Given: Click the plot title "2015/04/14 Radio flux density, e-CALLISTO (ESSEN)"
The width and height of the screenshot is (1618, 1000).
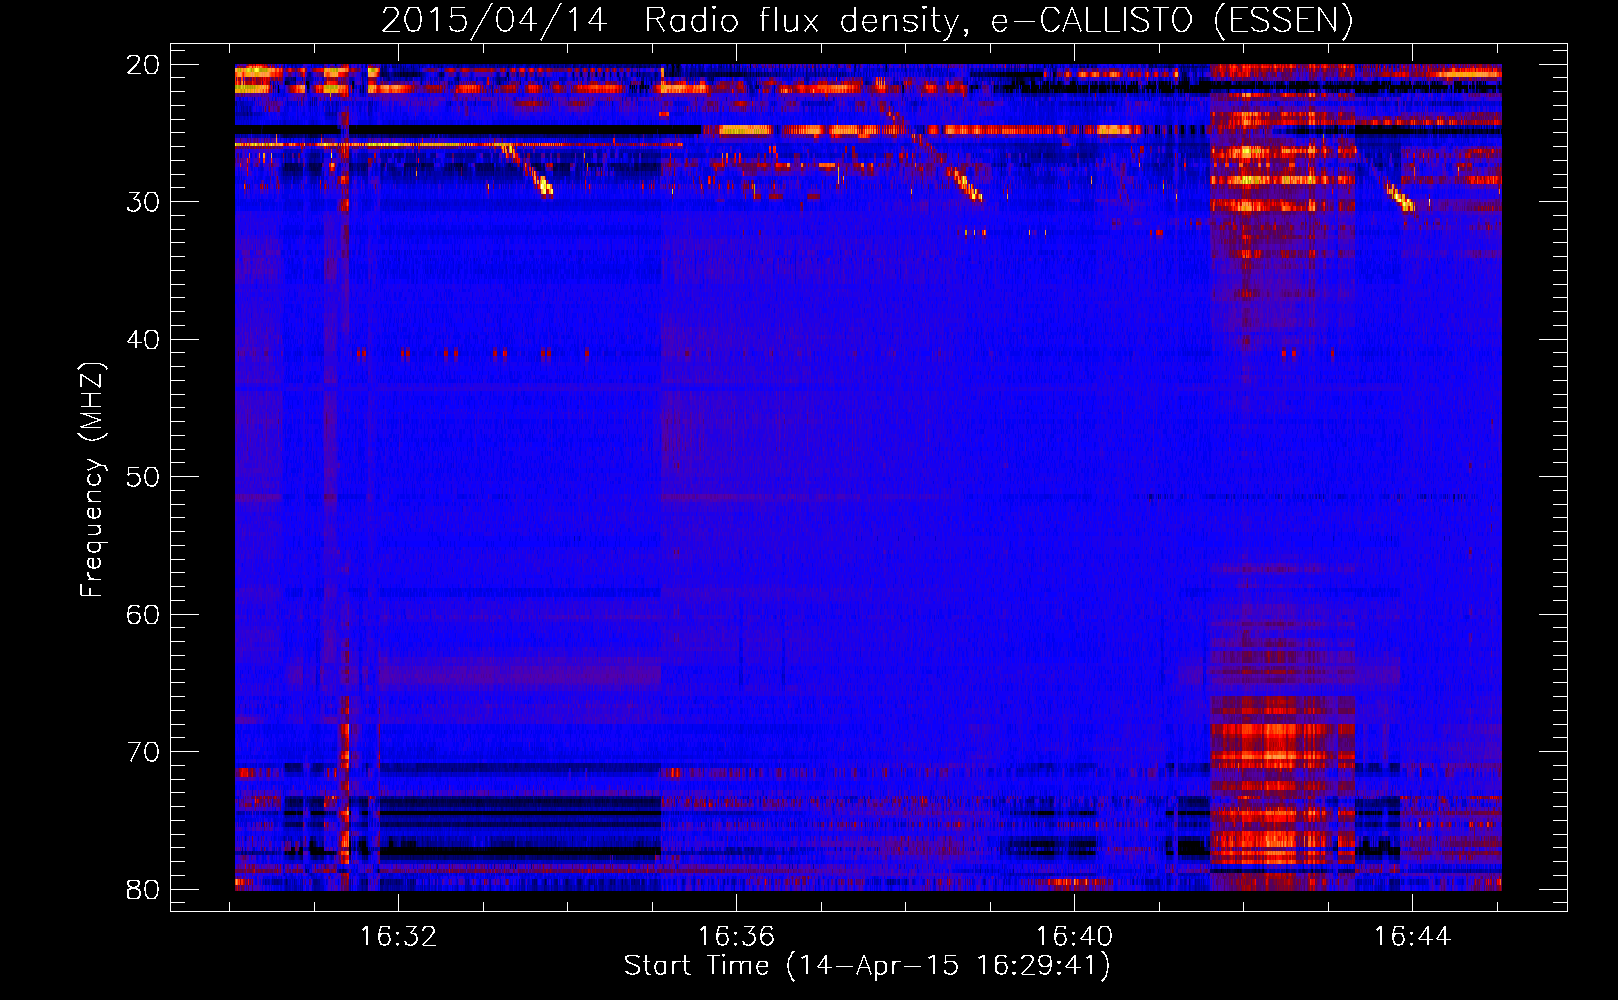Looking at the screenshot, I should click(x=867, y=21).
